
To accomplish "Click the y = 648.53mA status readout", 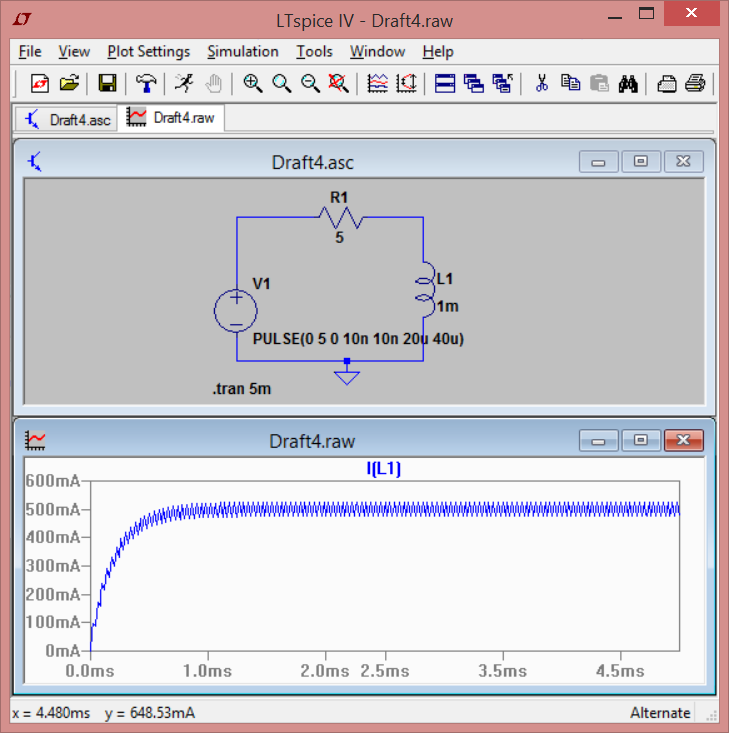I will tap(150, 713).
